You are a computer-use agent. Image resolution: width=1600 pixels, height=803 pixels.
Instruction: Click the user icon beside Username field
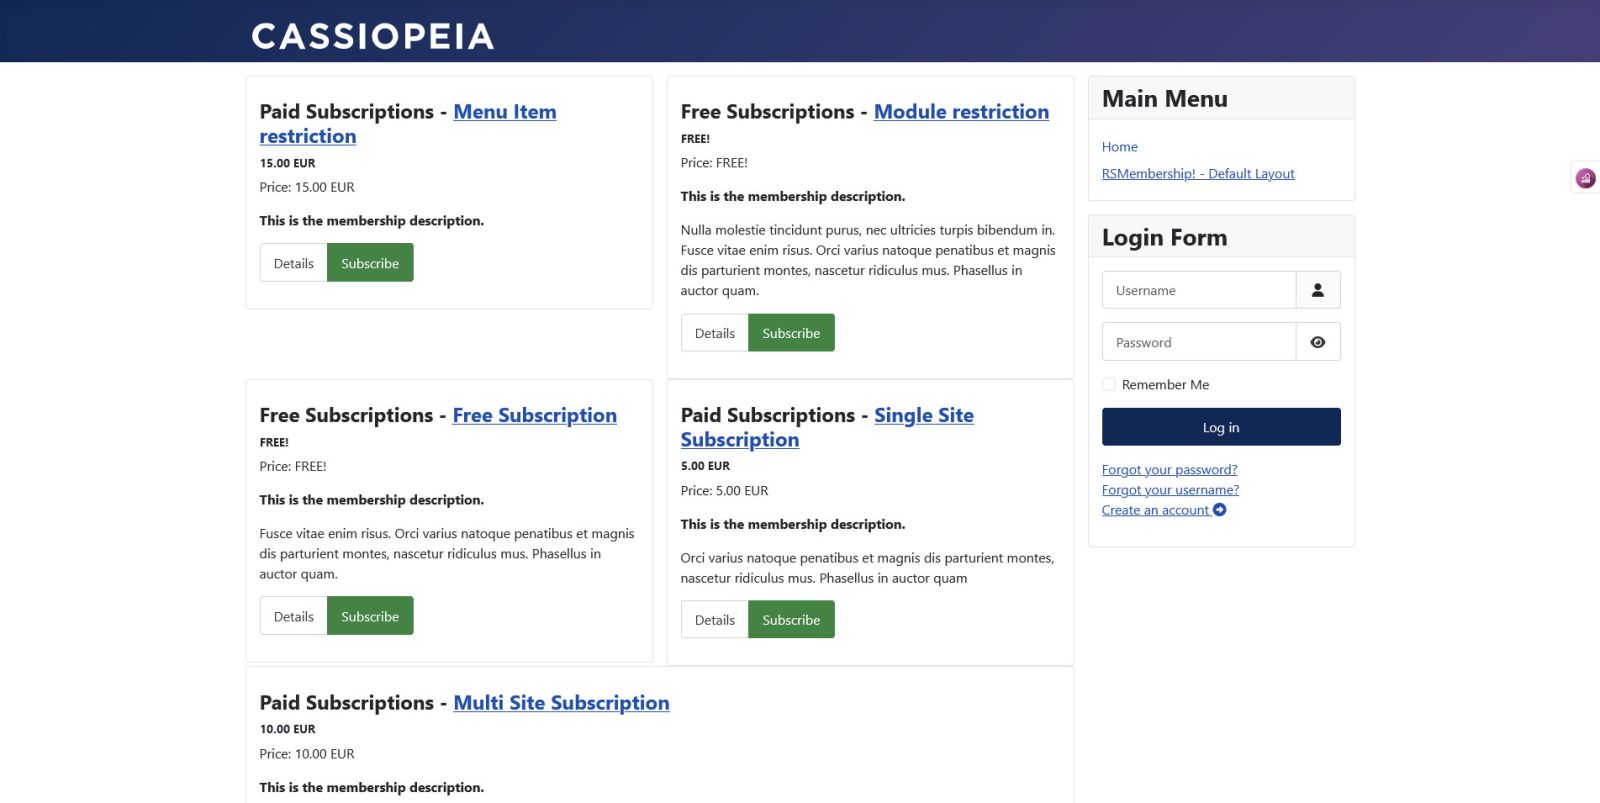tap(1318, 290)
